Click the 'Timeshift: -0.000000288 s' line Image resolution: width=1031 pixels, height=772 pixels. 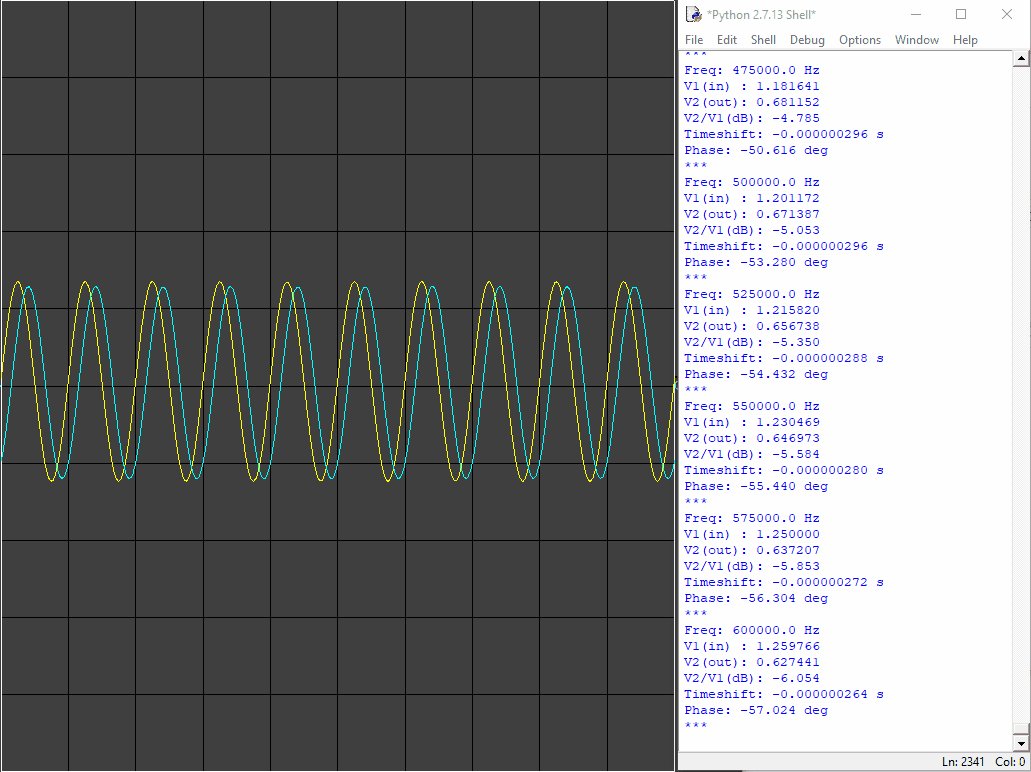[784, 358]
